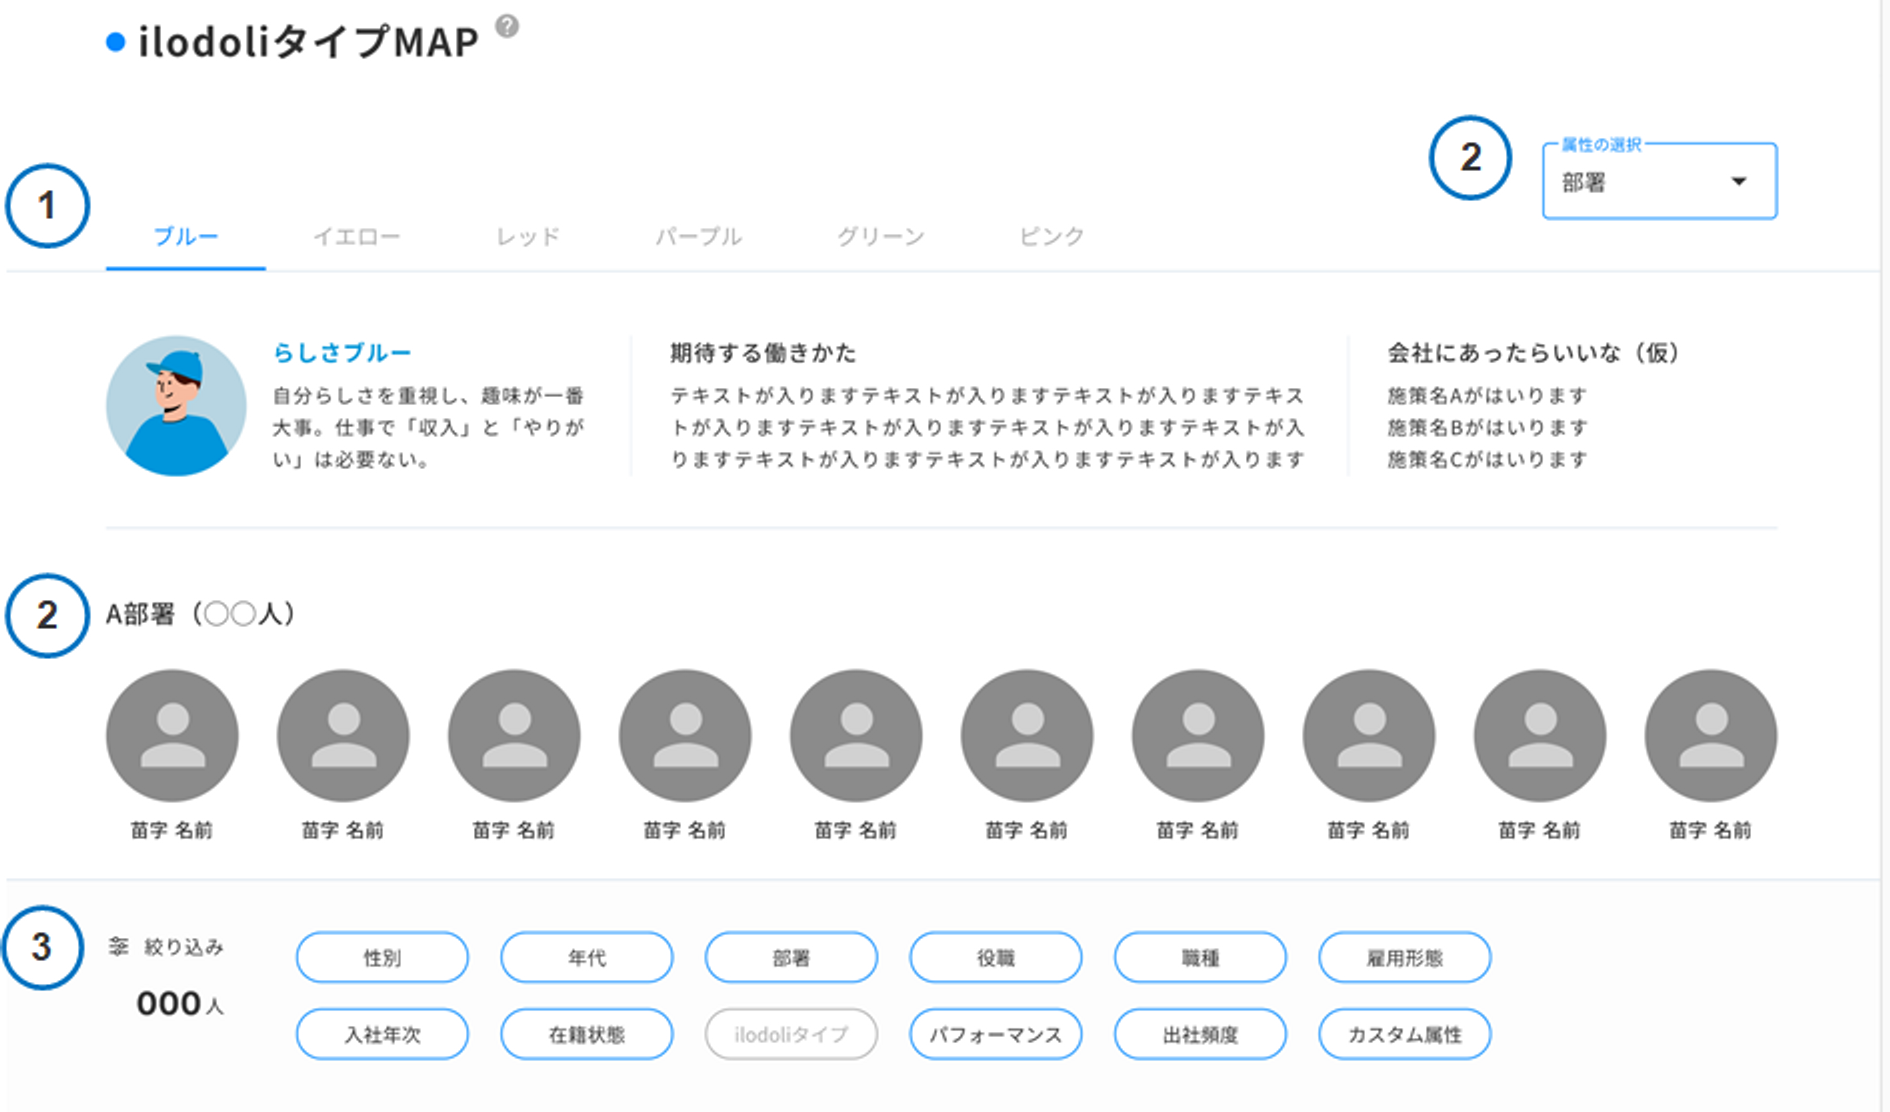The height and width of the screenshot is (1112, 1890).
Task: Click the らしさブルー character avatar
Action: pos(176,405)
